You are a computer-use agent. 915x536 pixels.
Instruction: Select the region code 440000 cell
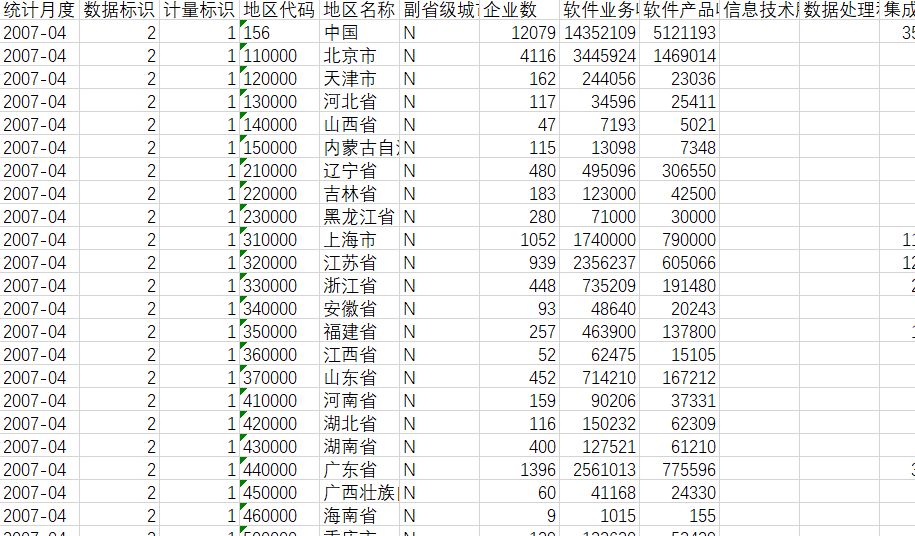click(280, 470)
